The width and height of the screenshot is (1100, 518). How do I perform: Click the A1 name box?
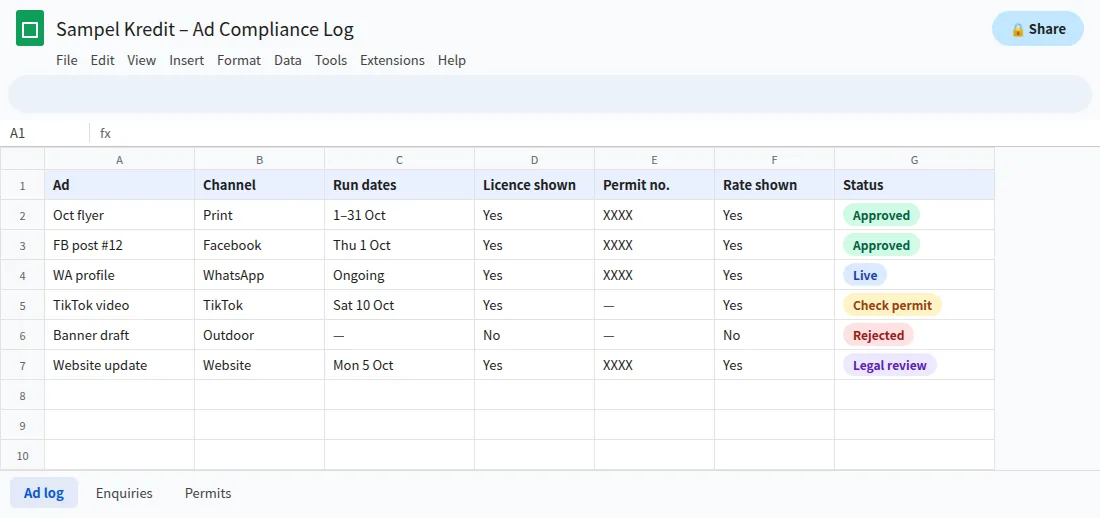45,133
